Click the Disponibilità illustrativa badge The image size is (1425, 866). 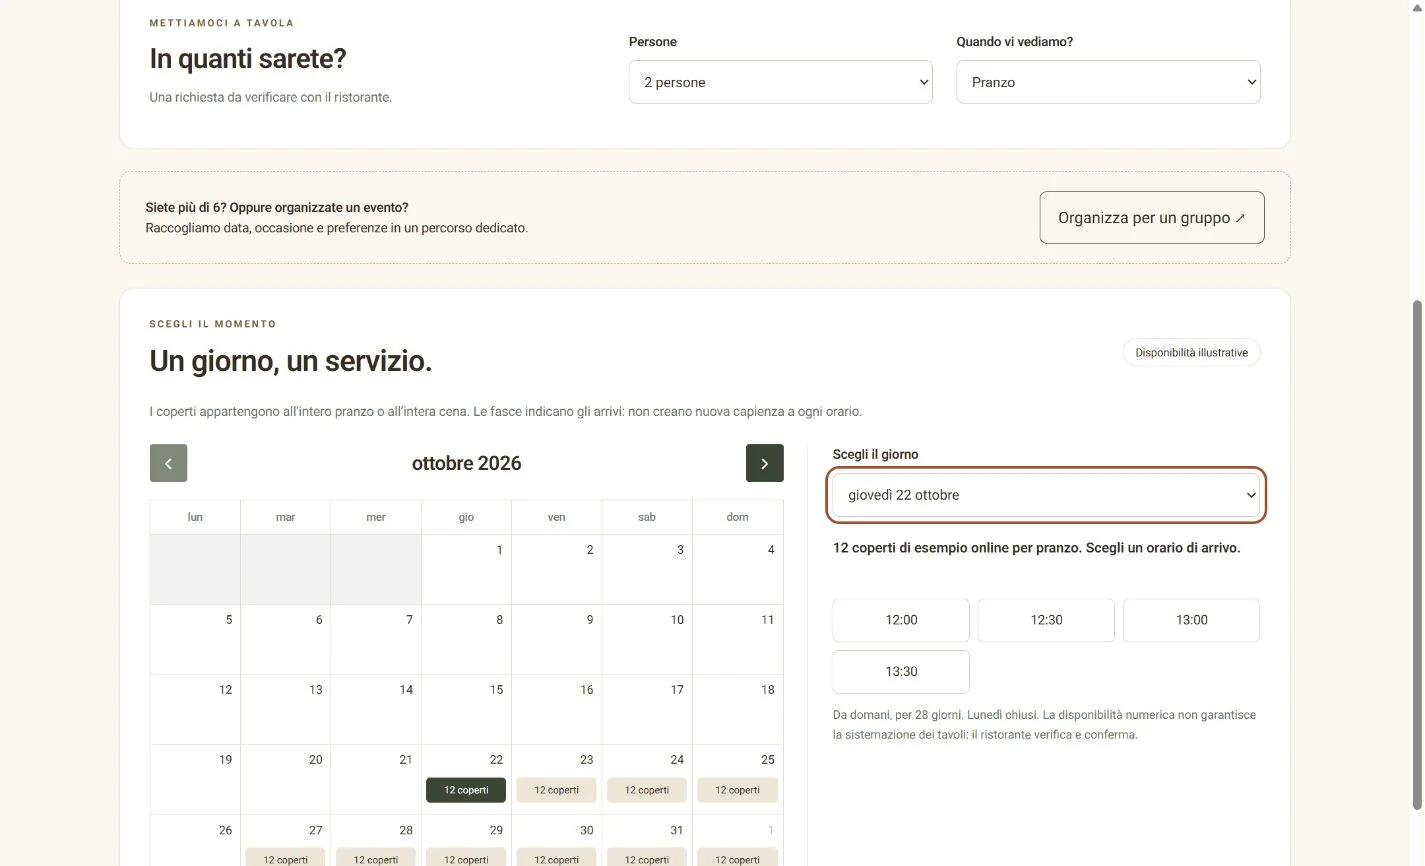[1191, 353]
